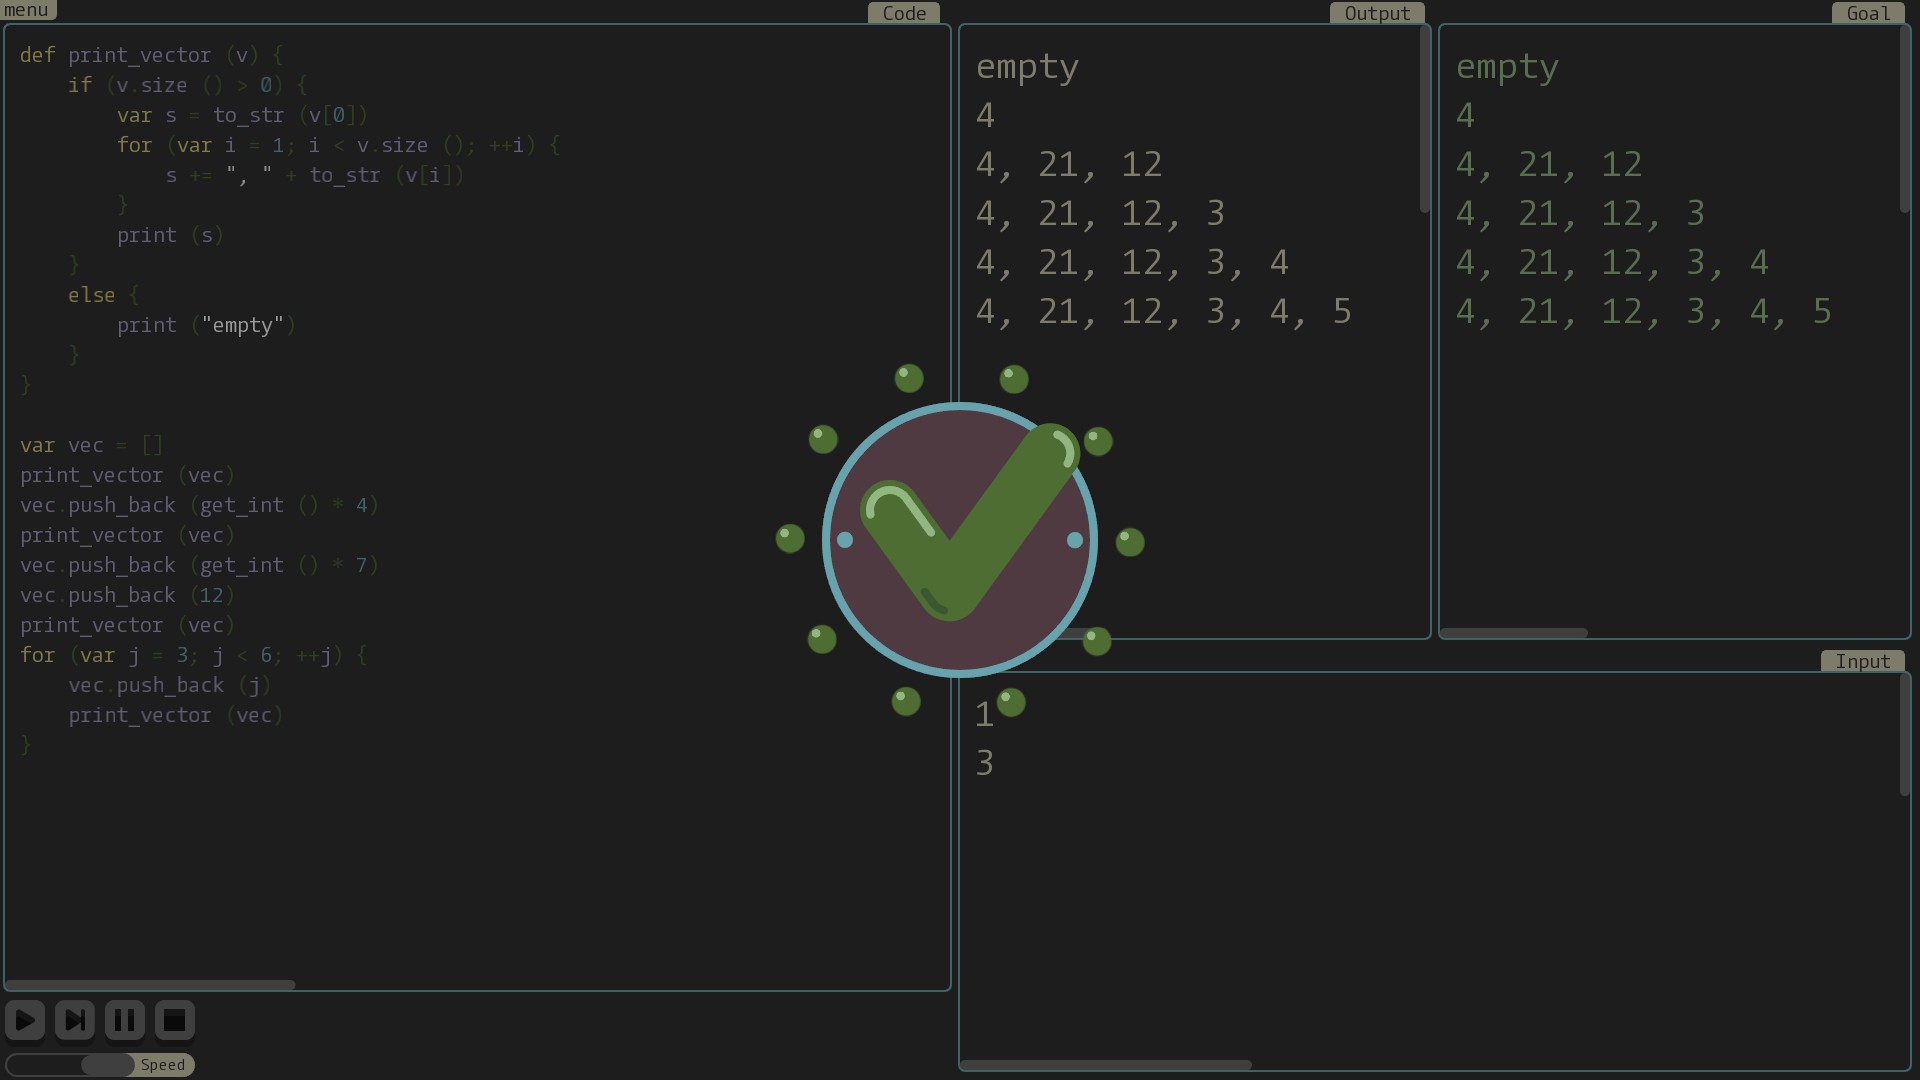Click the large green checkmark badge
This screenshot has width=1920, height=1080.
[x=960, y=540]
